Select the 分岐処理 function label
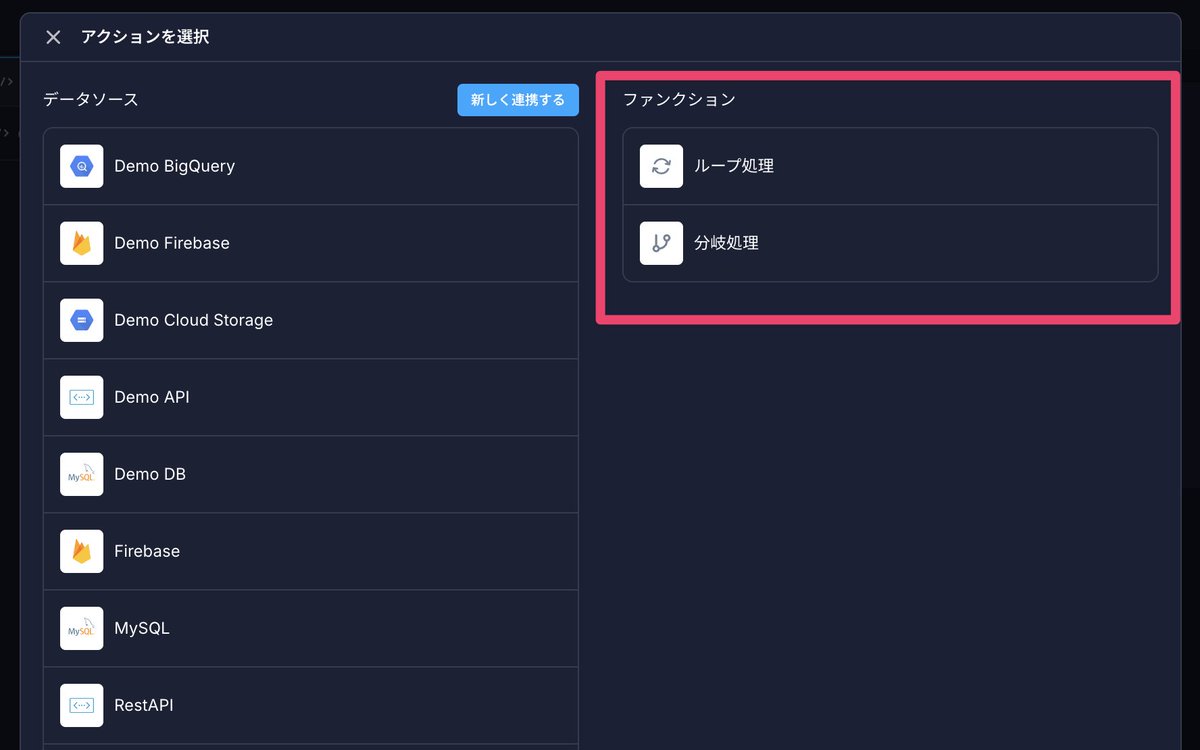 click(x=726, y=243)
